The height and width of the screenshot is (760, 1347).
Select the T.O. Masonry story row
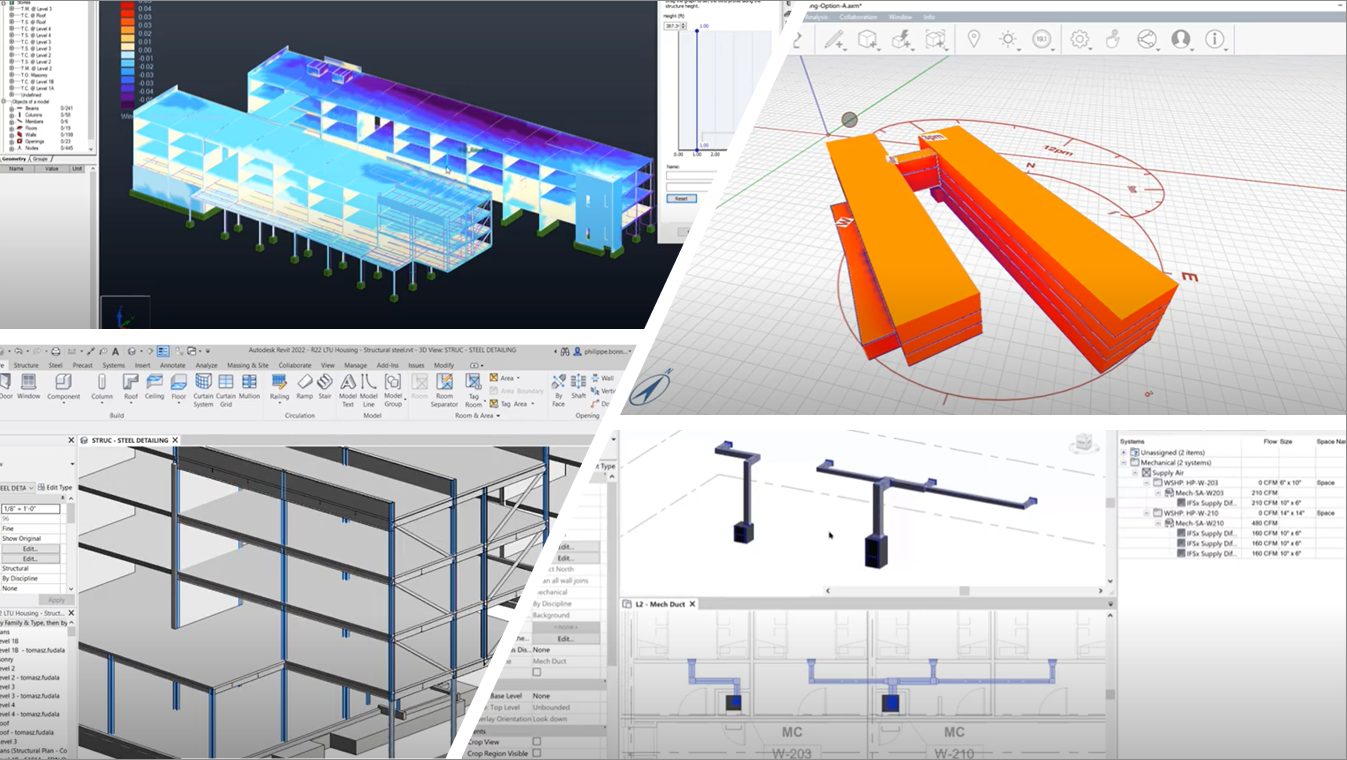click(x=34, y=74)
